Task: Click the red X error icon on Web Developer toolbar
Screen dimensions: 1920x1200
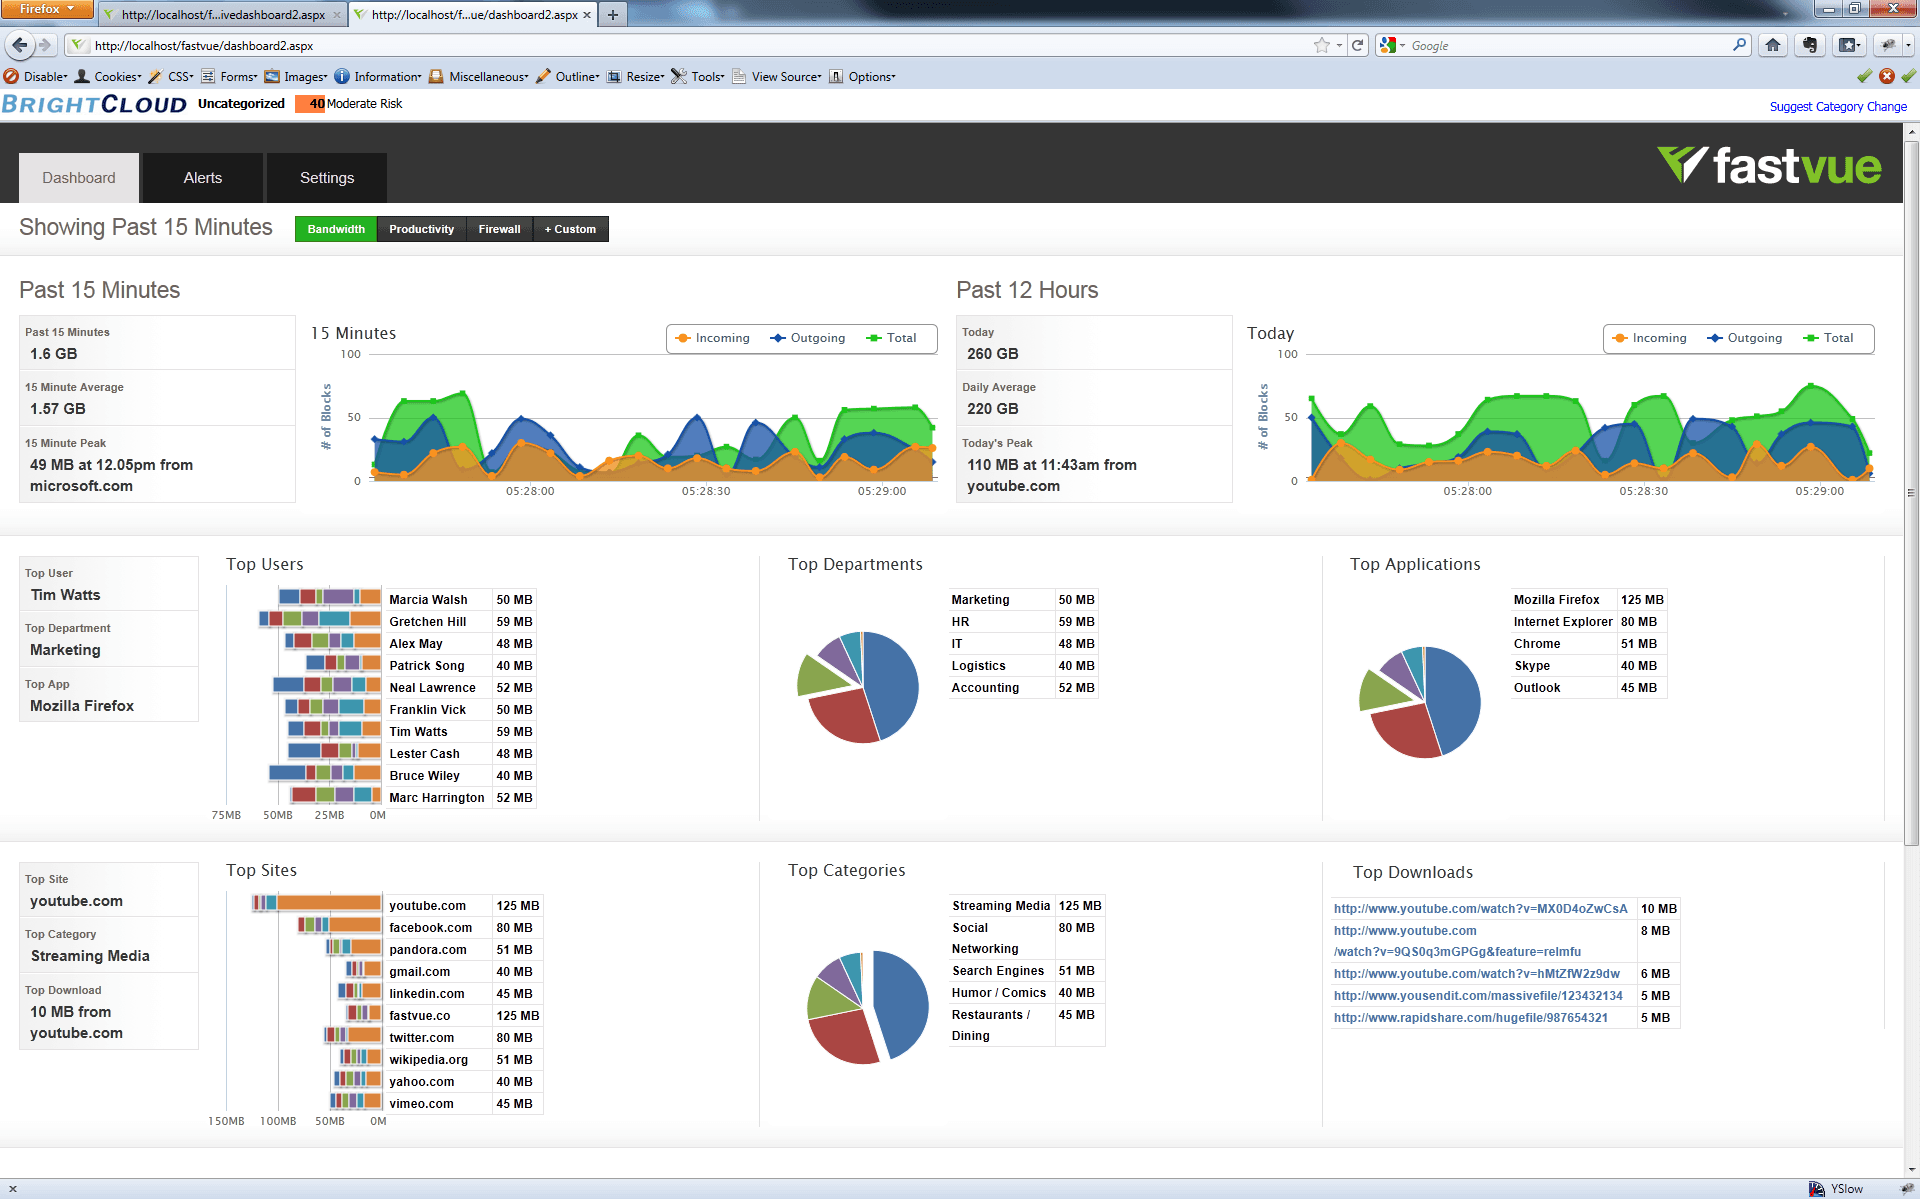Action: click(1887, 76)
